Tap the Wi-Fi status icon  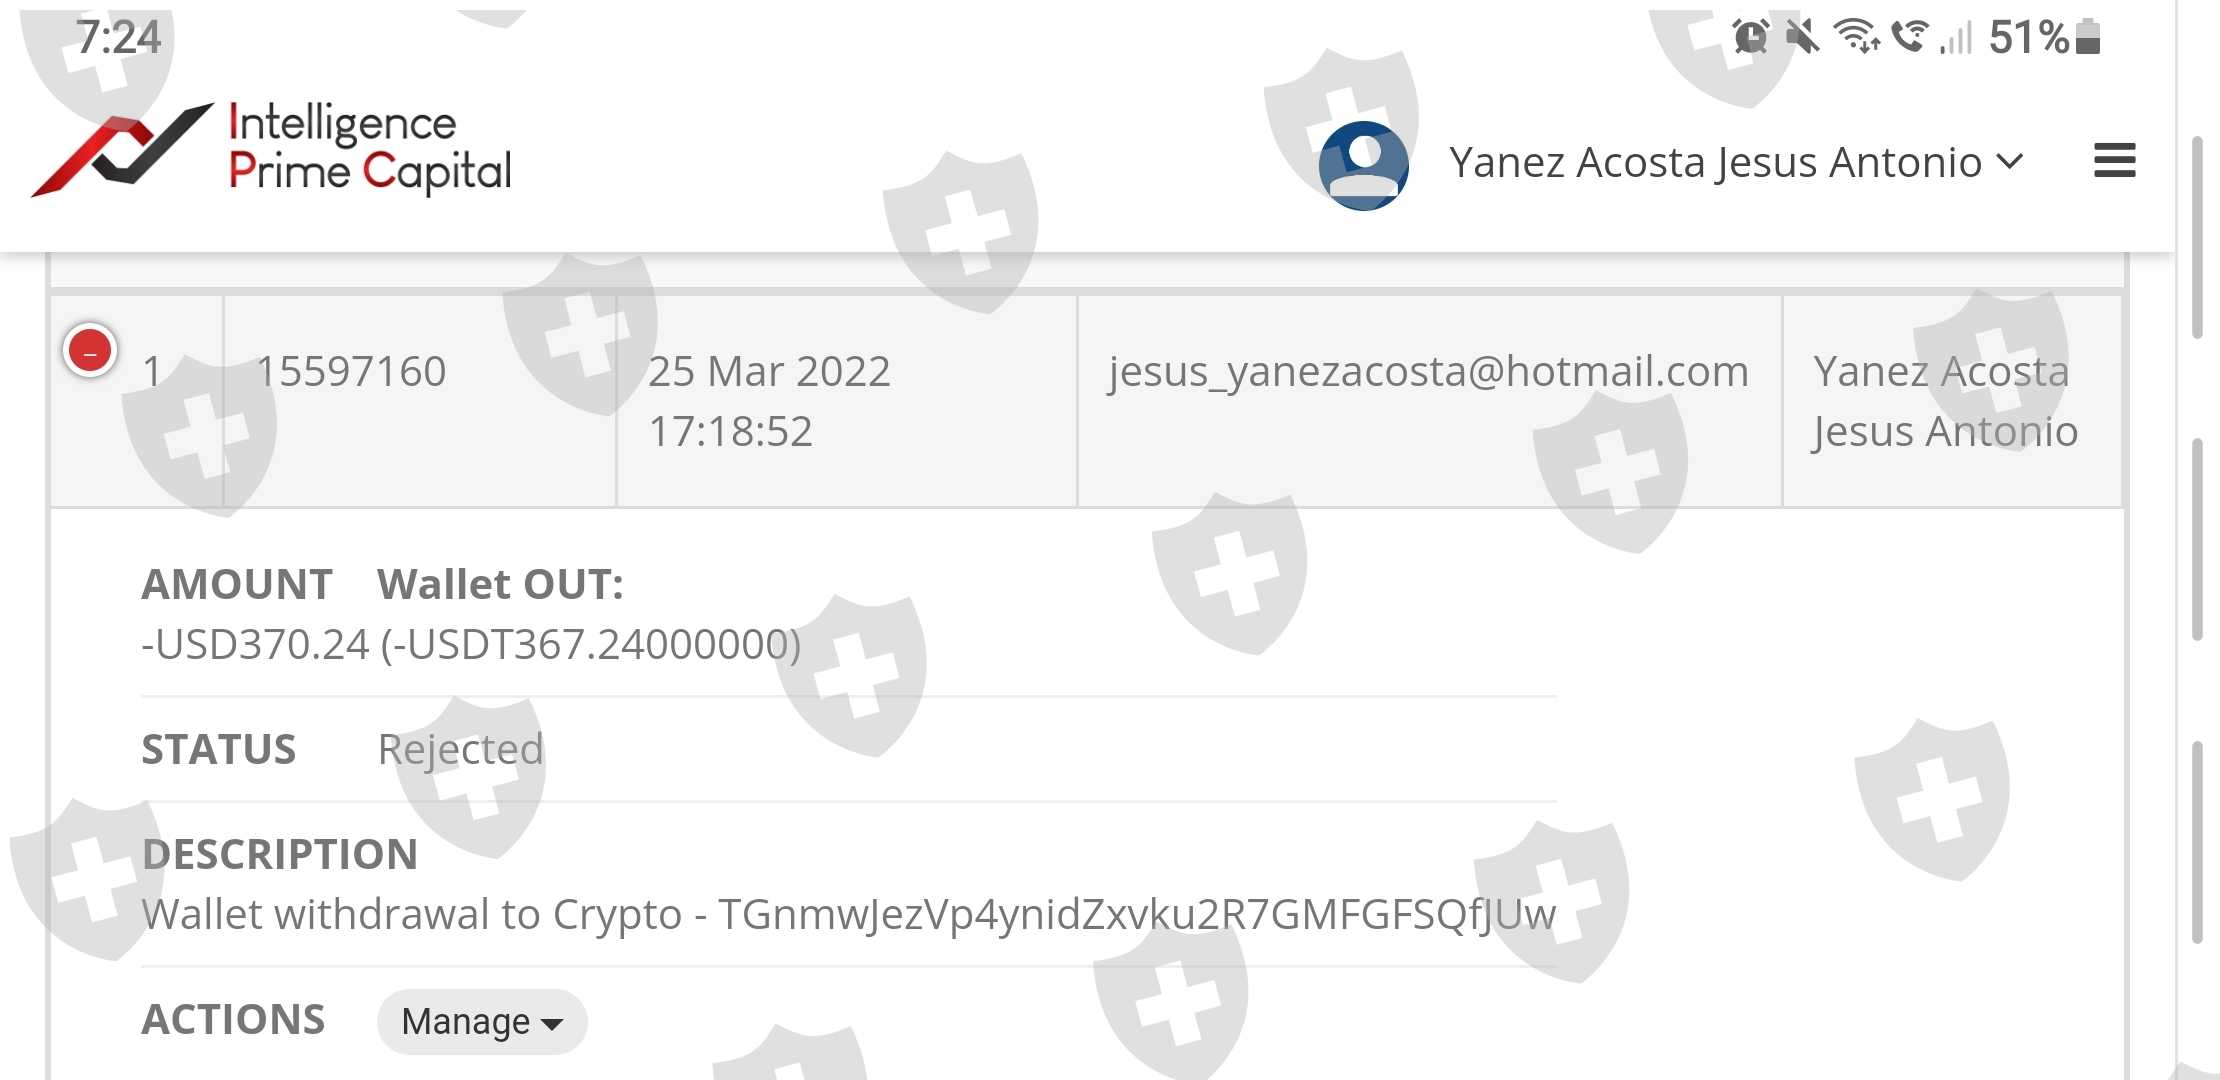pos(1856,37)
